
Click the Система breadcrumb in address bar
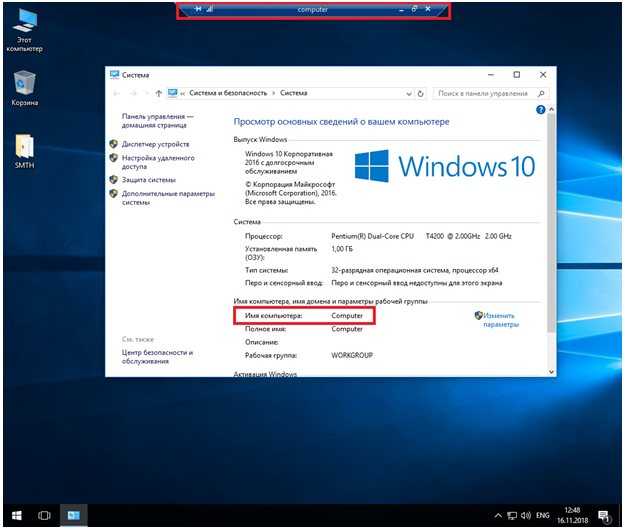click(x=293, y=93)
